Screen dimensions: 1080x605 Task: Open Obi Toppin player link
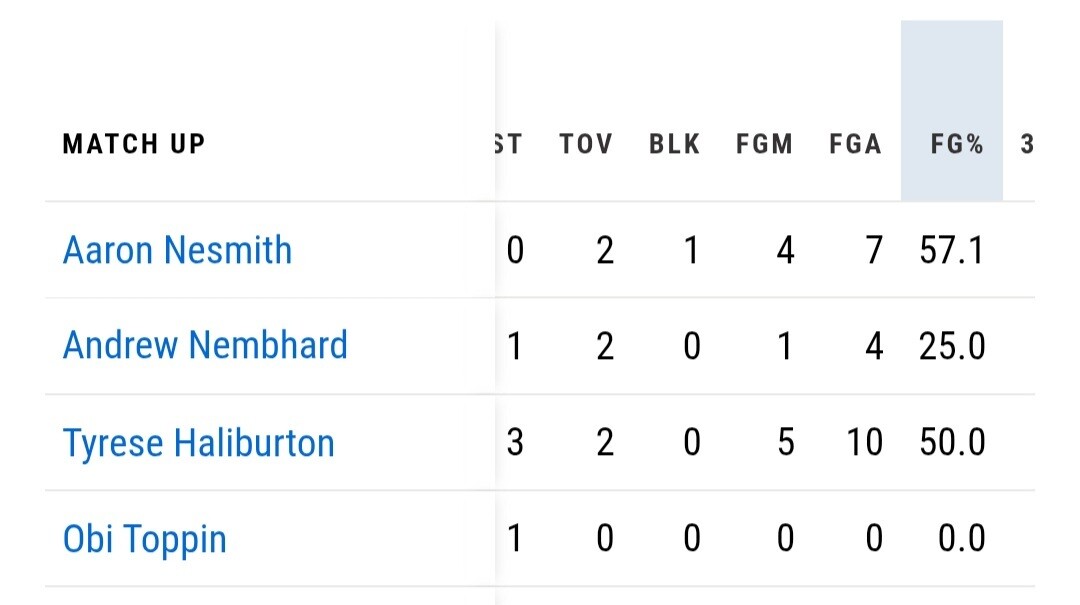tap(144, 539)
